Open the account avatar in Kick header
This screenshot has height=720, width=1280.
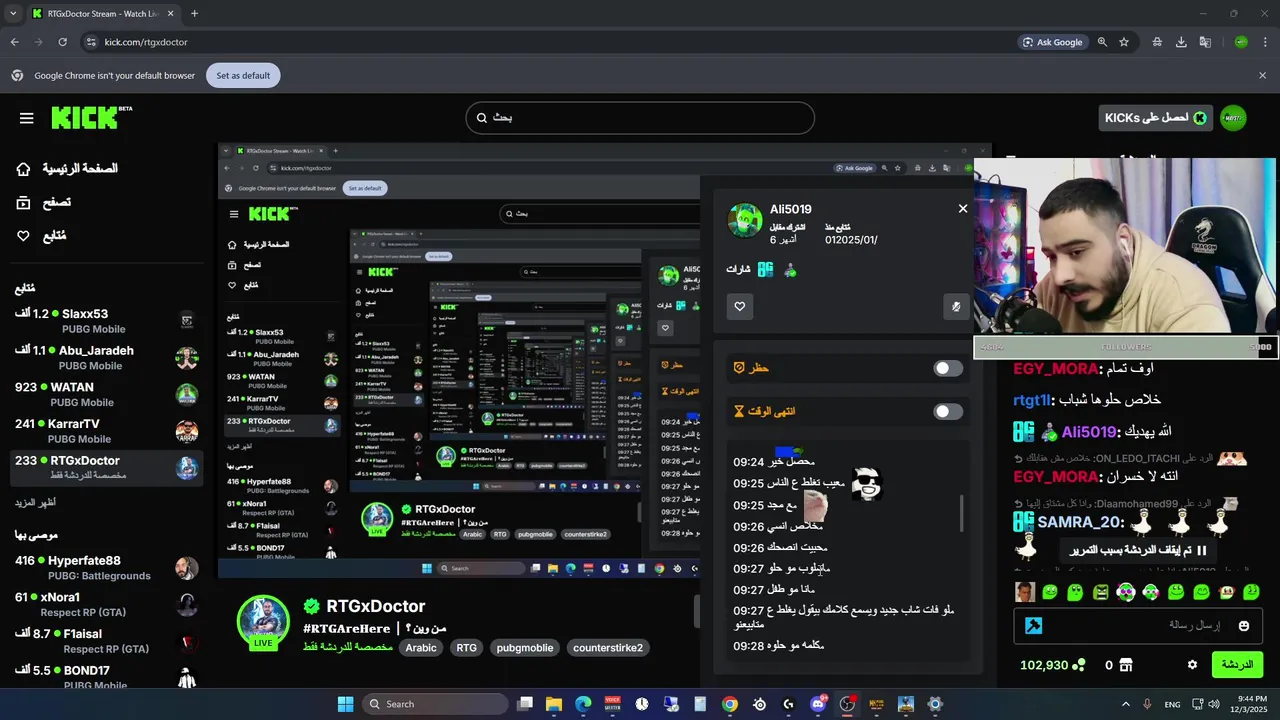(x=1233, y=118)
